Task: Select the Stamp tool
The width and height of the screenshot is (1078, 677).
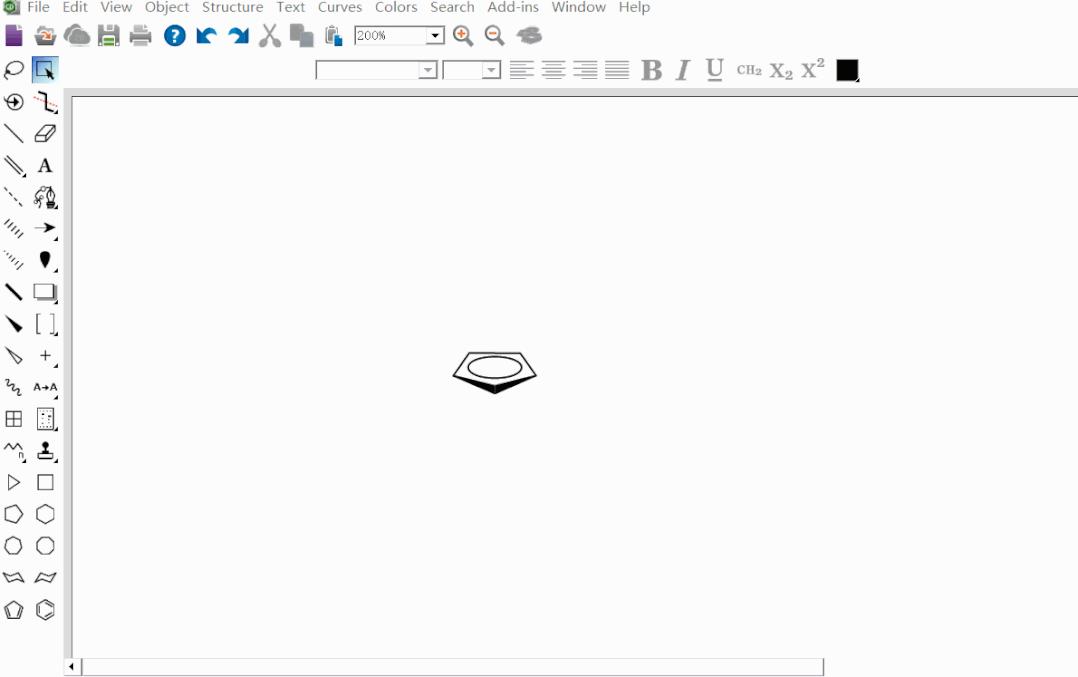Action: pos(47,451)
